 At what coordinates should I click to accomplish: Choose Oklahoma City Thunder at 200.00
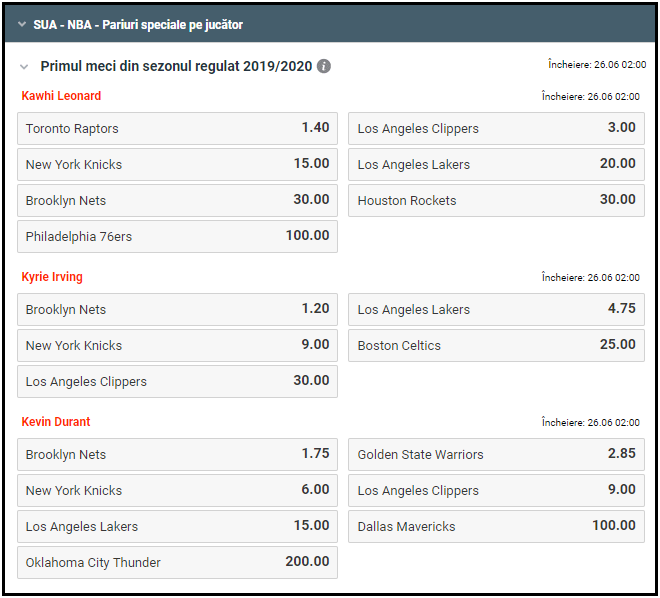pyautogui.click(x=177, y=562)
